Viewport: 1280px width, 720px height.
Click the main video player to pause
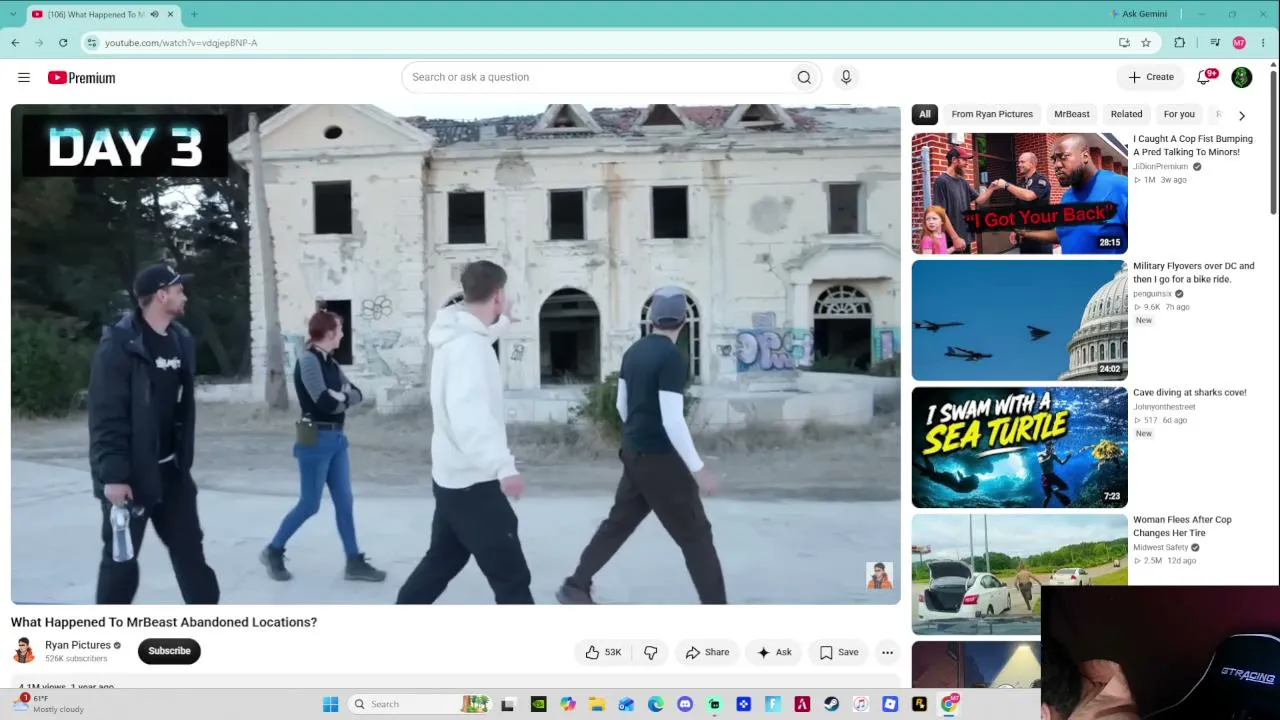pos(455,354)
